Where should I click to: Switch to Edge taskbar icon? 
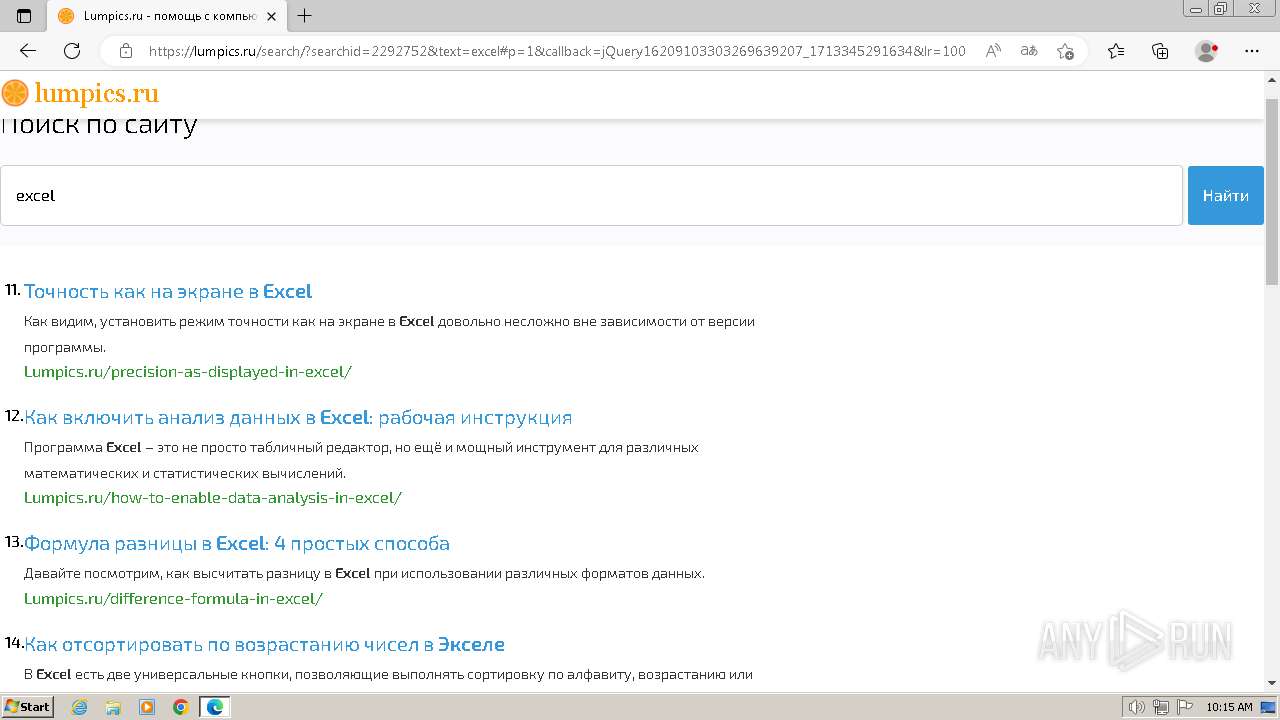(x=215, y=707)
